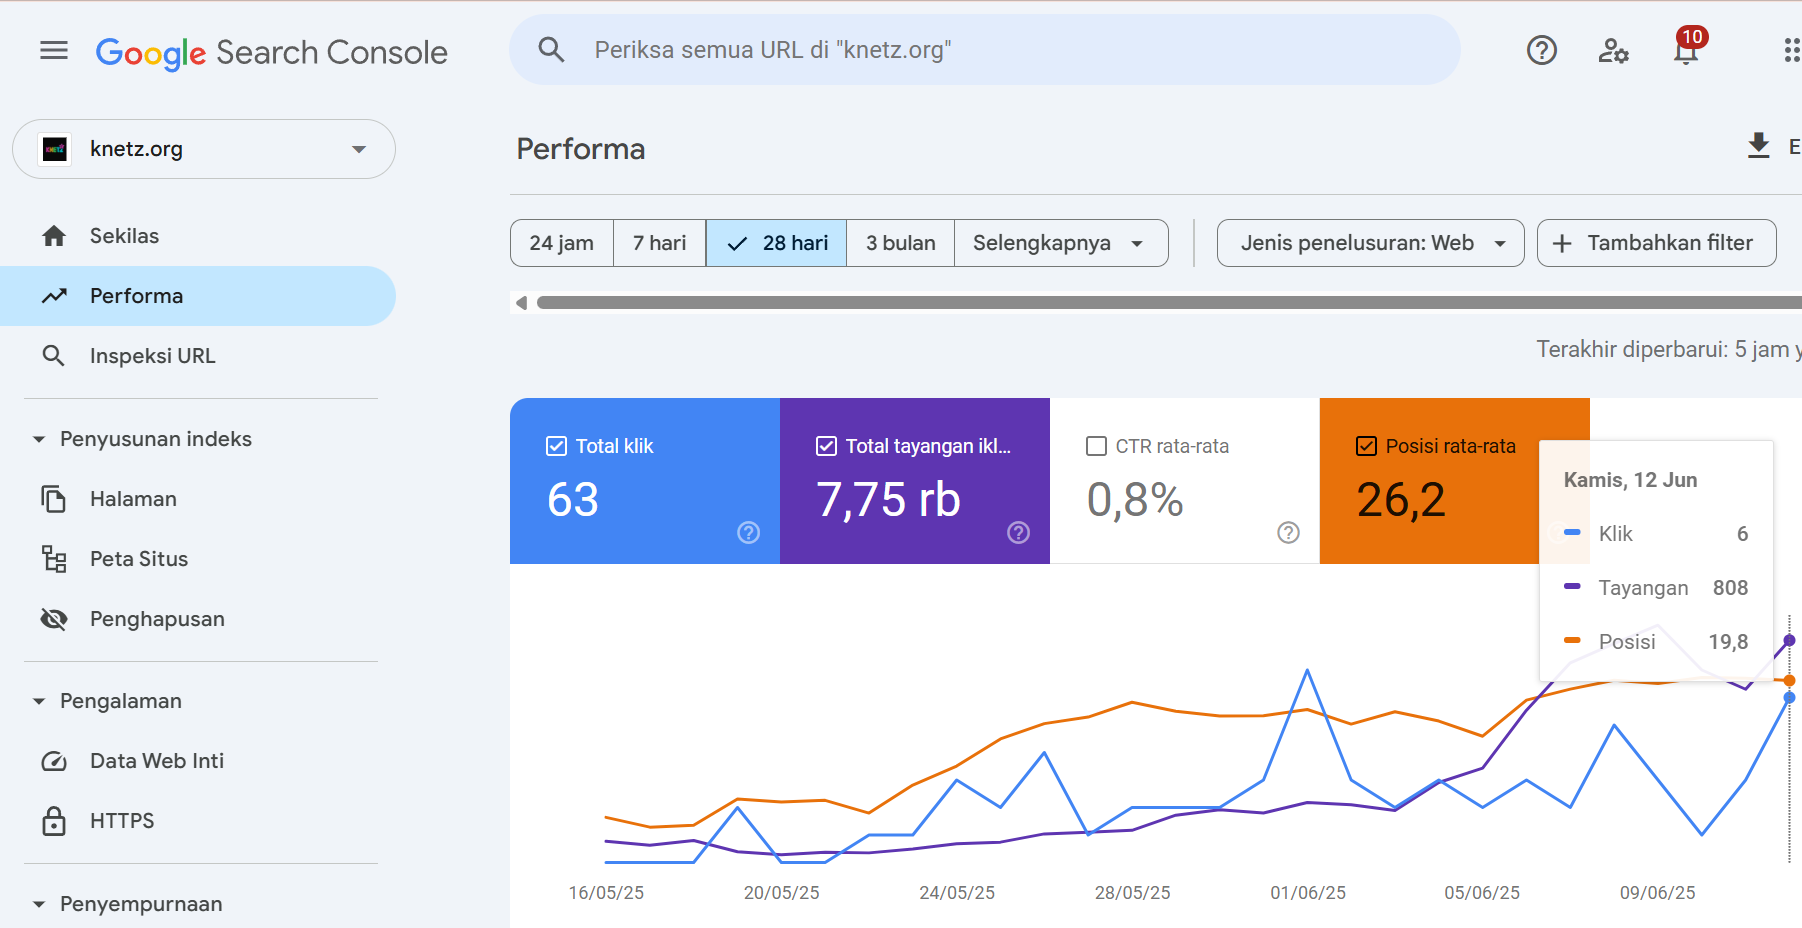Click the horizontal scrollbar left arrow

click(x=521, y=303)
